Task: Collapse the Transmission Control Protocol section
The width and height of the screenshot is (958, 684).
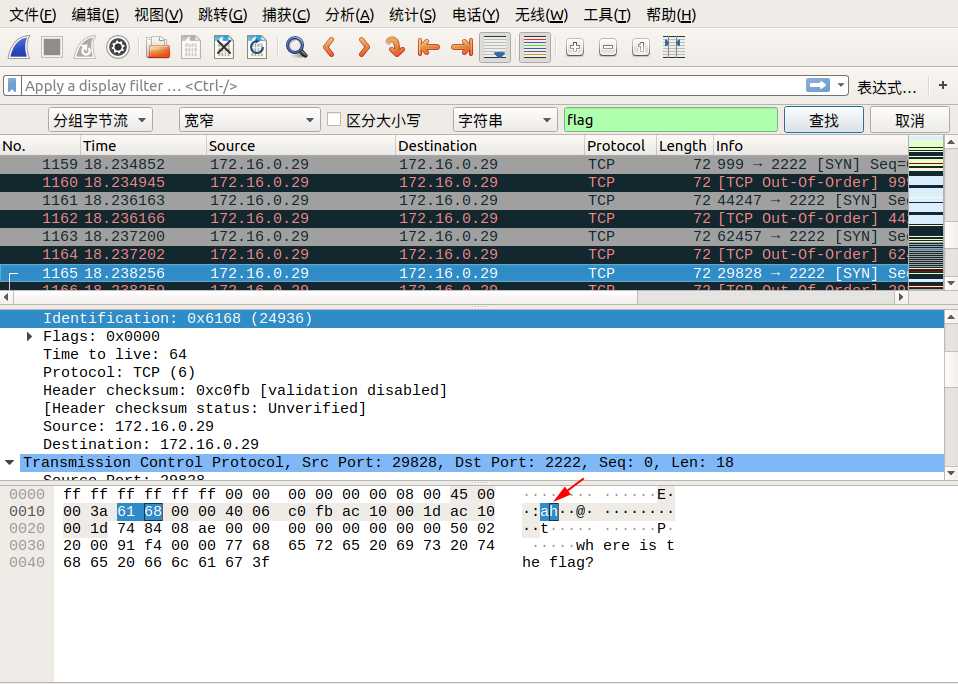Action: point(9,462)
